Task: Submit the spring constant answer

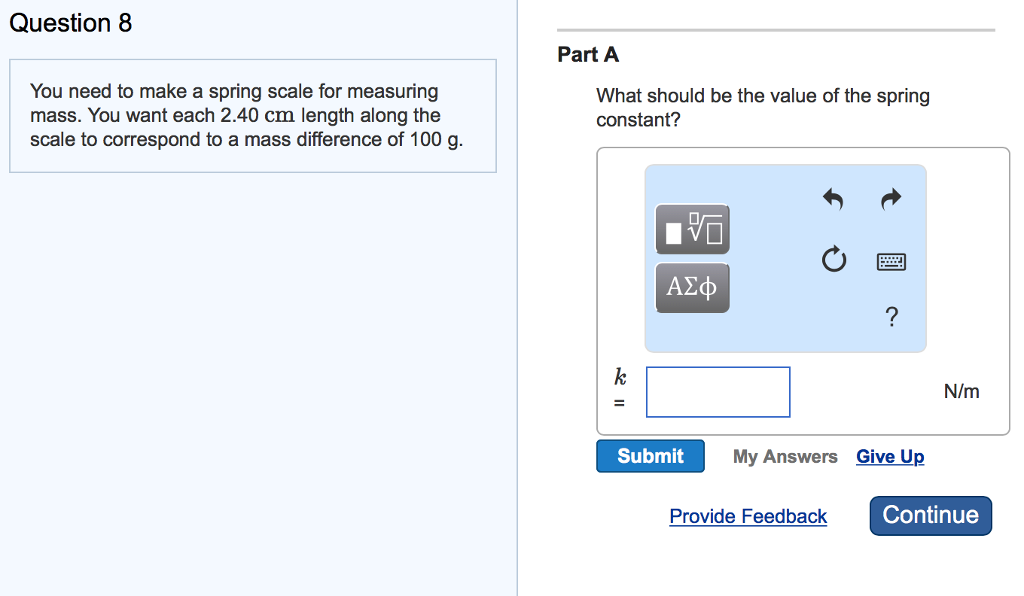Action: coord(650,456)
